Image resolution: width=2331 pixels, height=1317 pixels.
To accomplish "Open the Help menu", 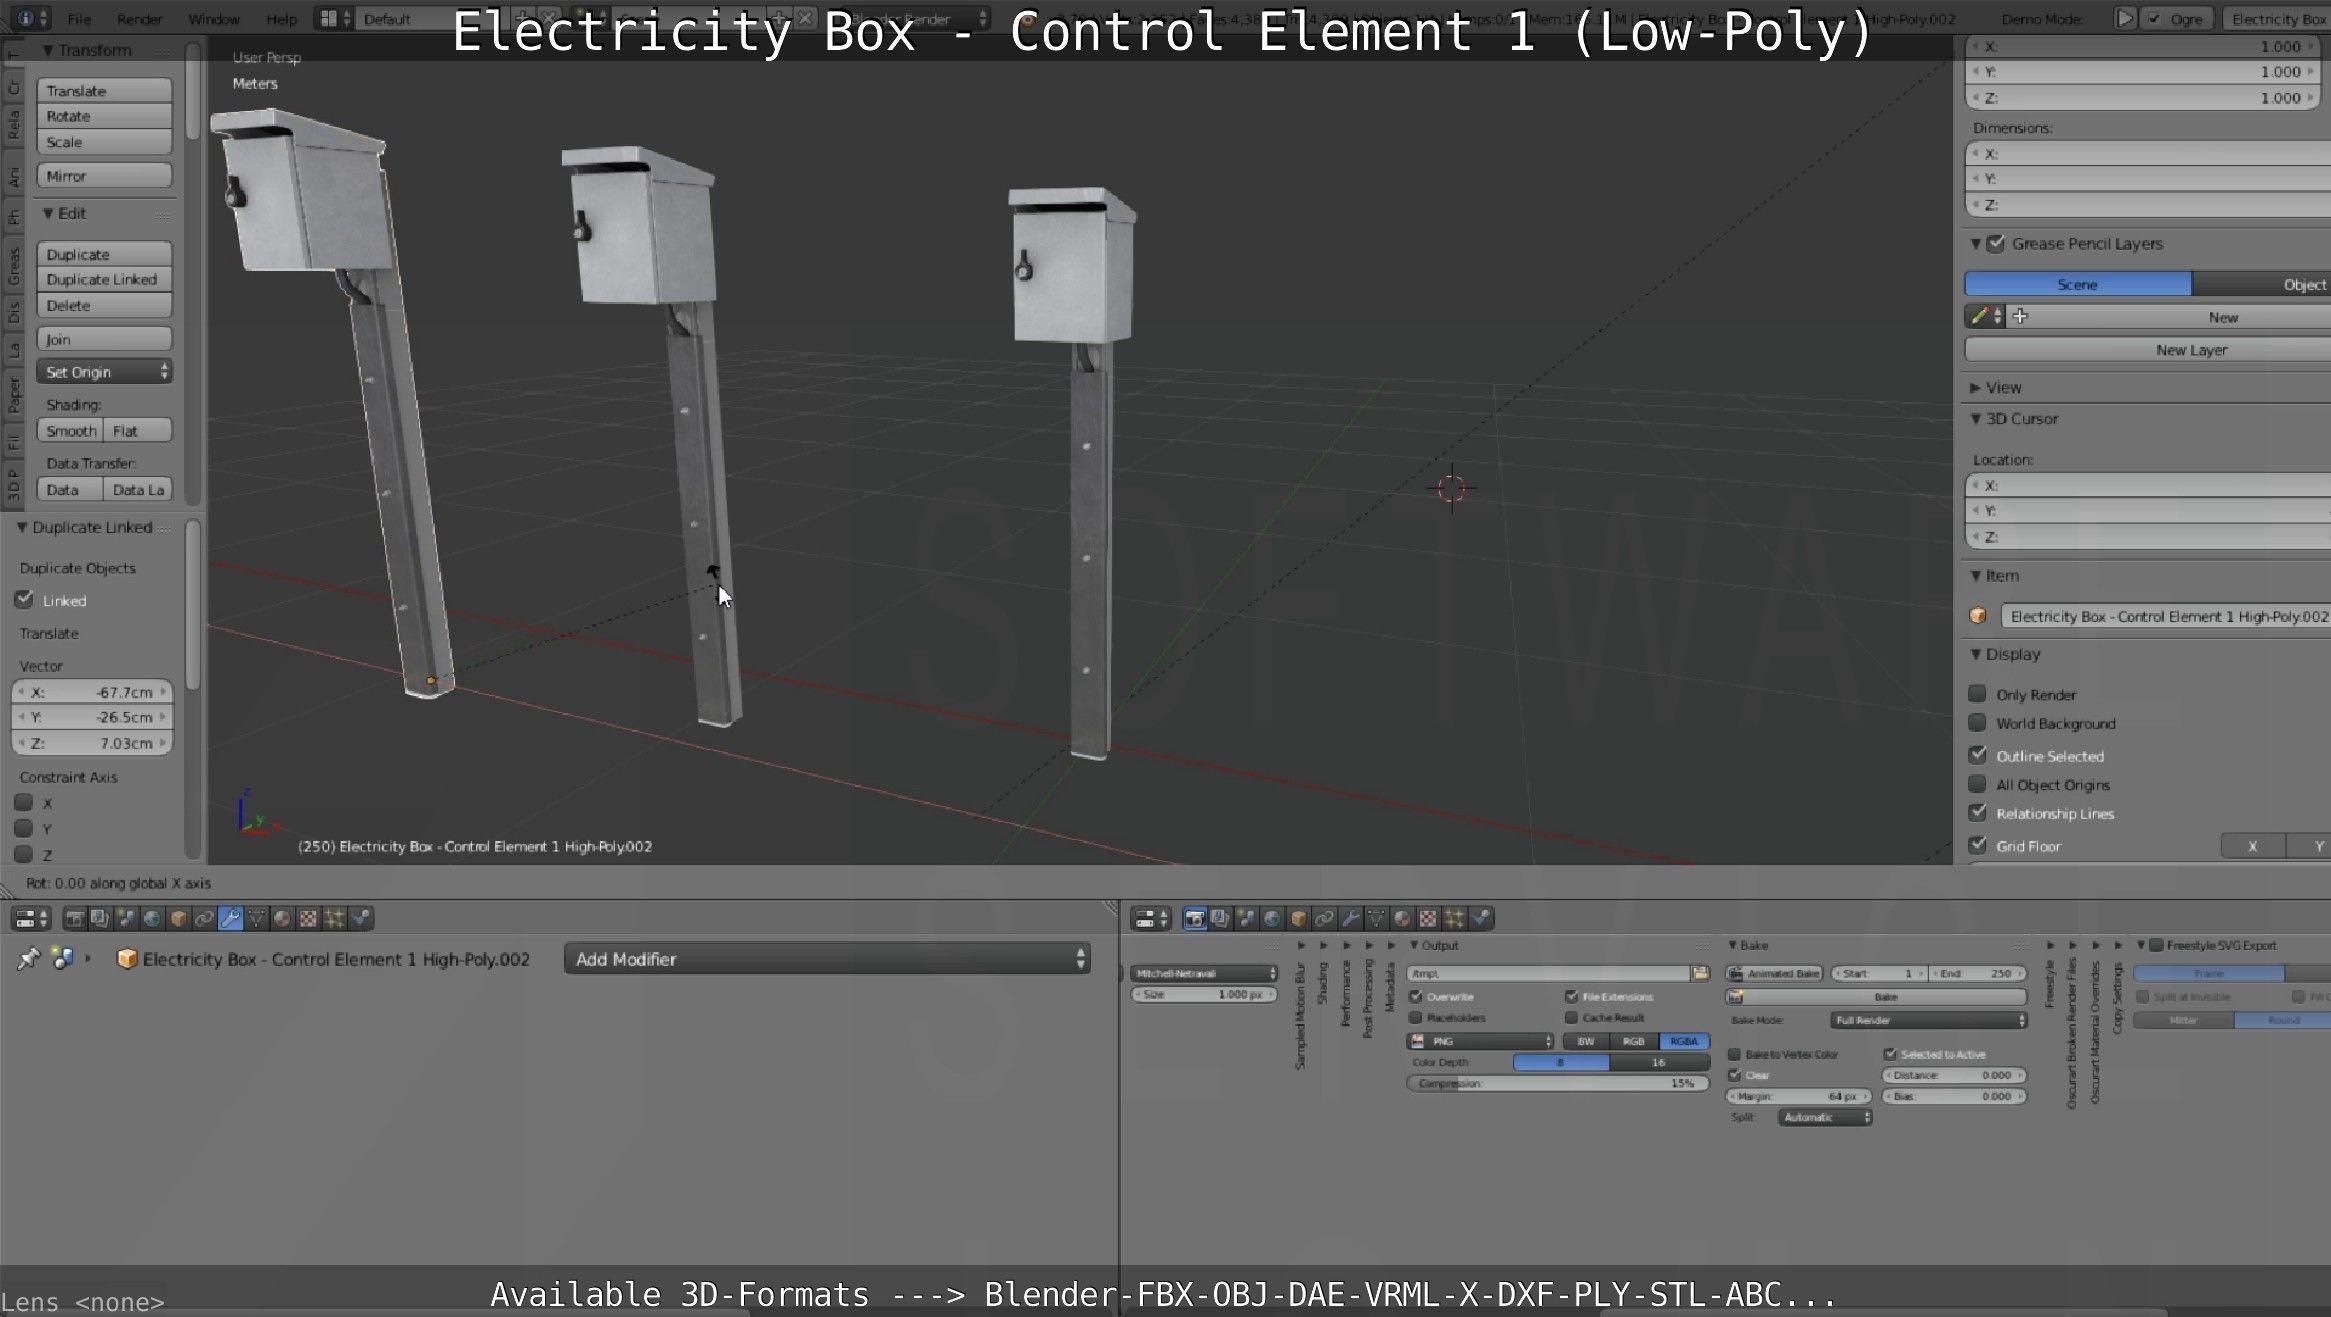I will click(x=281, y=19).
